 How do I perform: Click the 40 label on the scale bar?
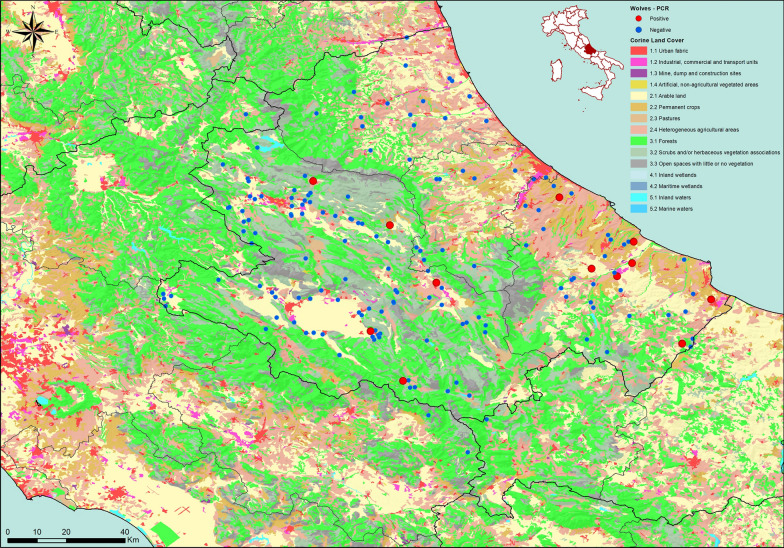point(124,532)
